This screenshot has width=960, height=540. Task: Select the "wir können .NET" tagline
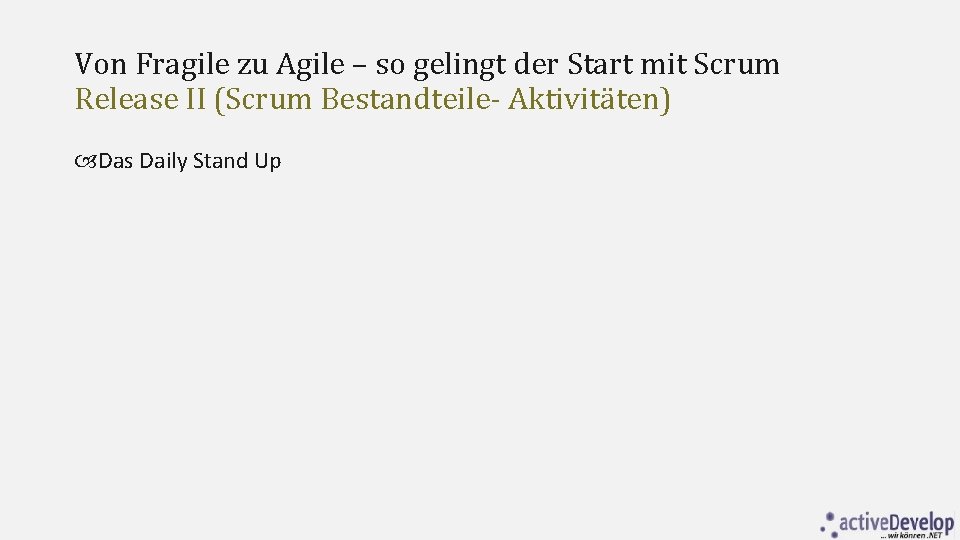click(914, 536)
